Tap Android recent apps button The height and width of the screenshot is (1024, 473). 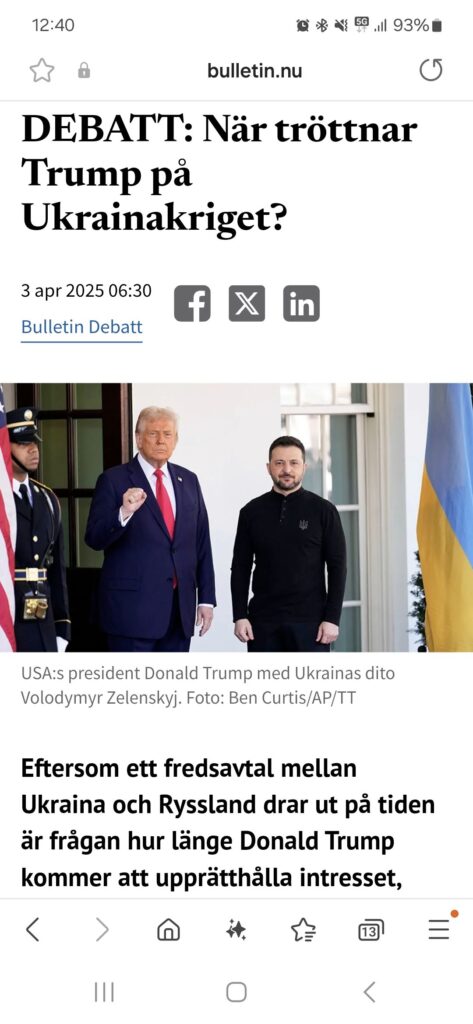click(104, 993)
